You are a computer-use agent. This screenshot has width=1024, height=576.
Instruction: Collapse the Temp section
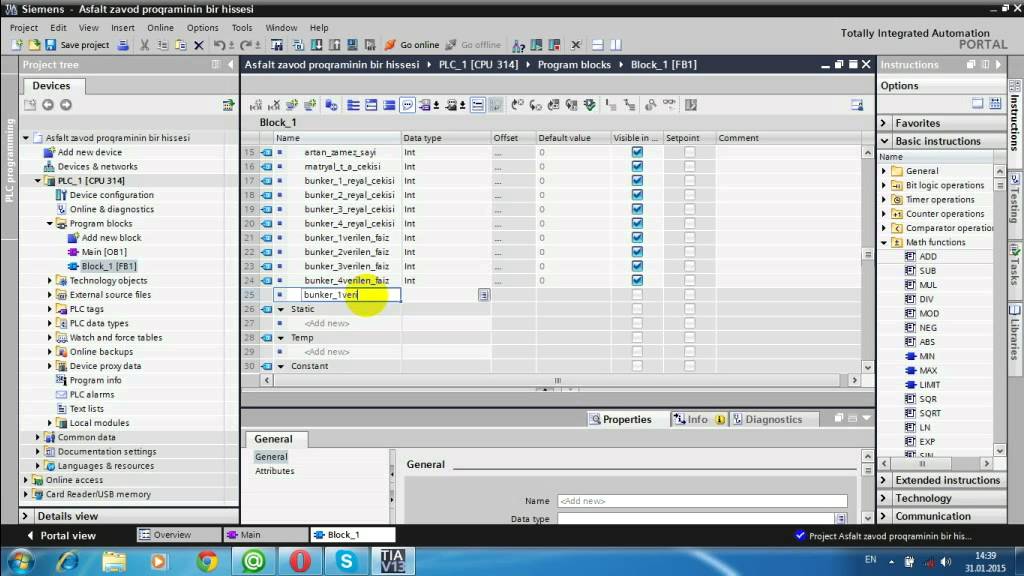(281, 338)
